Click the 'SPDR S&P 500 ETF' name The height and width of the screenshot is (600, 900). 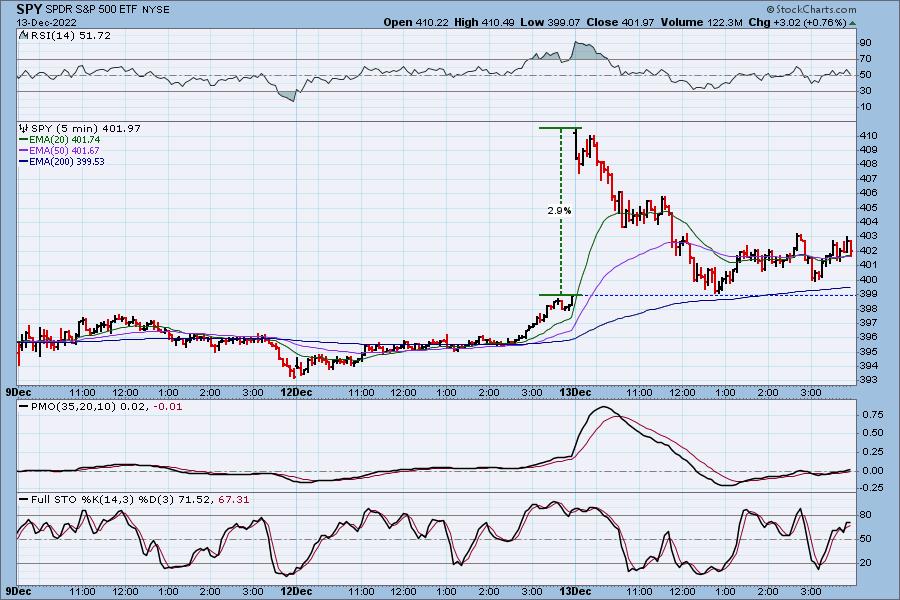91,10
